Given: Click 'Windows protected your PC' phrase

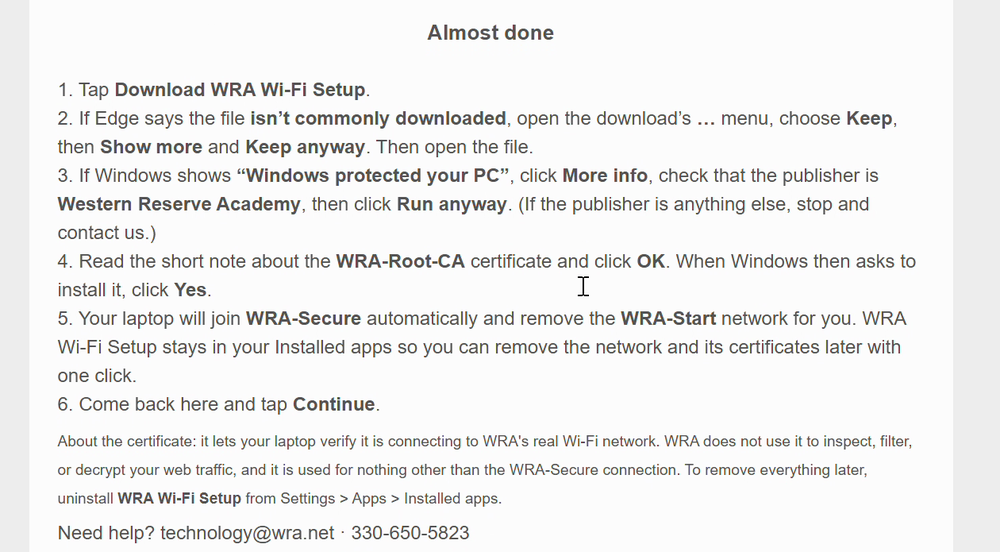Looking at the screenshot, I should pyautogui.click(x=372, y=176).
